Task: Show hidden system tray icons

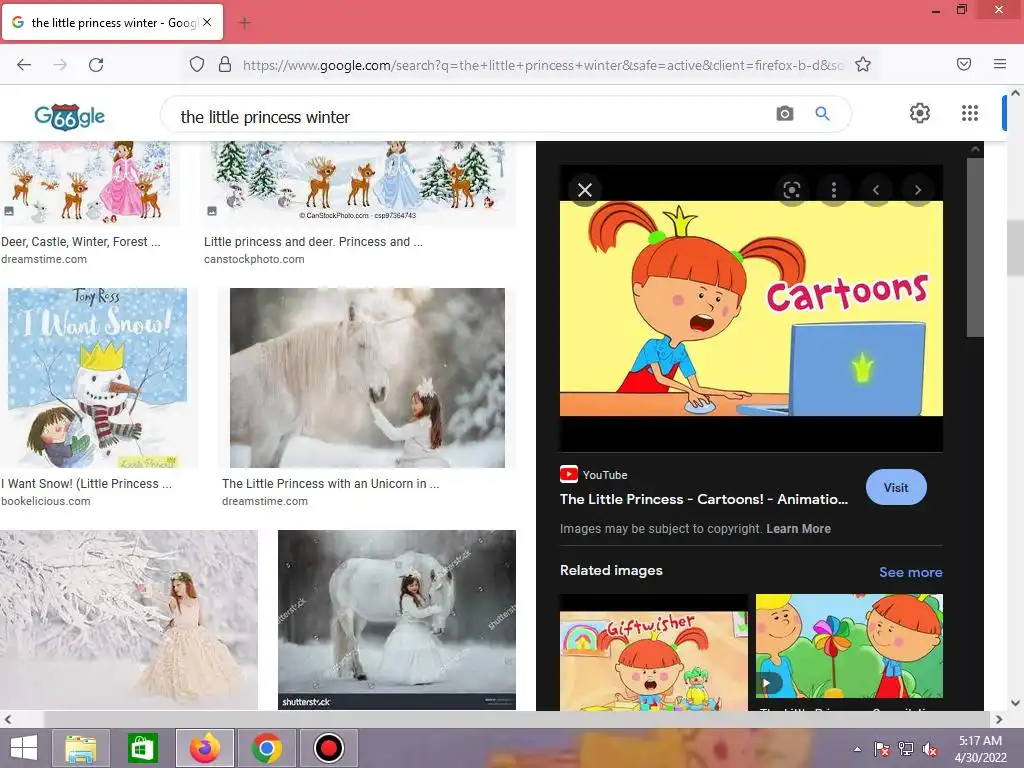Action: (857, 749)
